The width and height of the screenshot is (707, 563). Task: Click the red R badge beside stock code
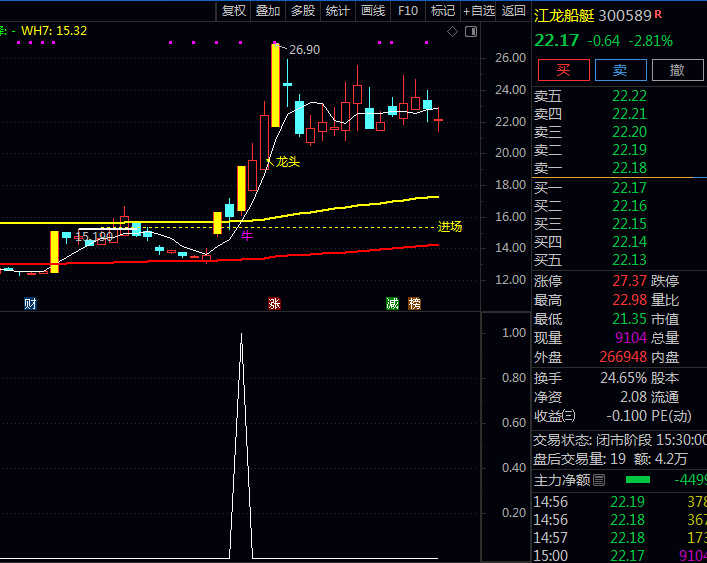[658, 14]
